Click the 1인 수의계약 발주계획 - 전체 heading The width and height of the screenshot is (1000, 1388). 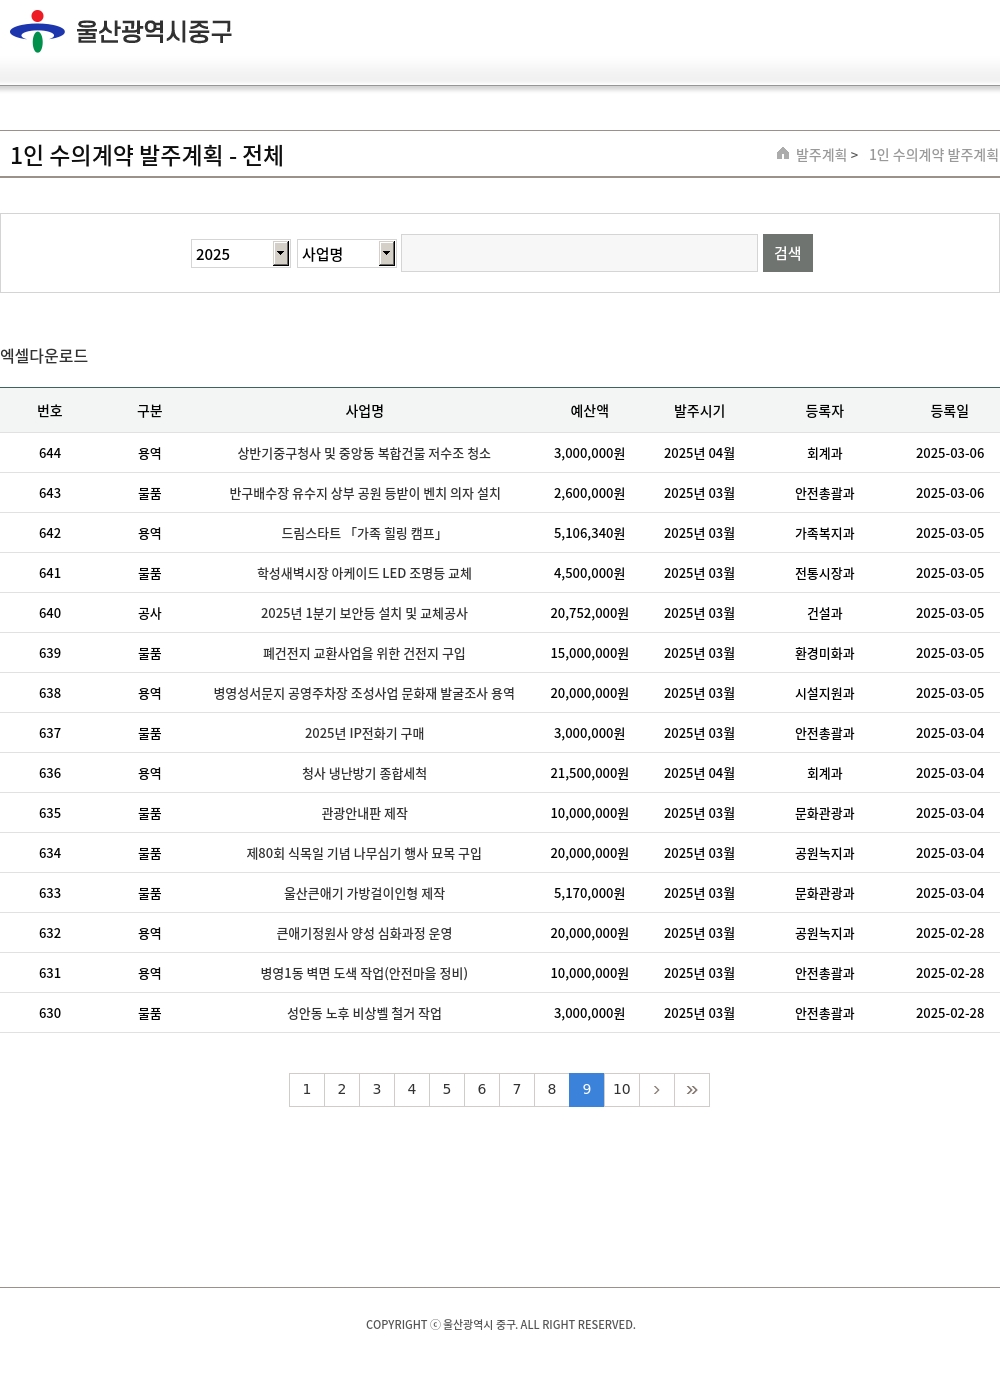pos(147,155)
